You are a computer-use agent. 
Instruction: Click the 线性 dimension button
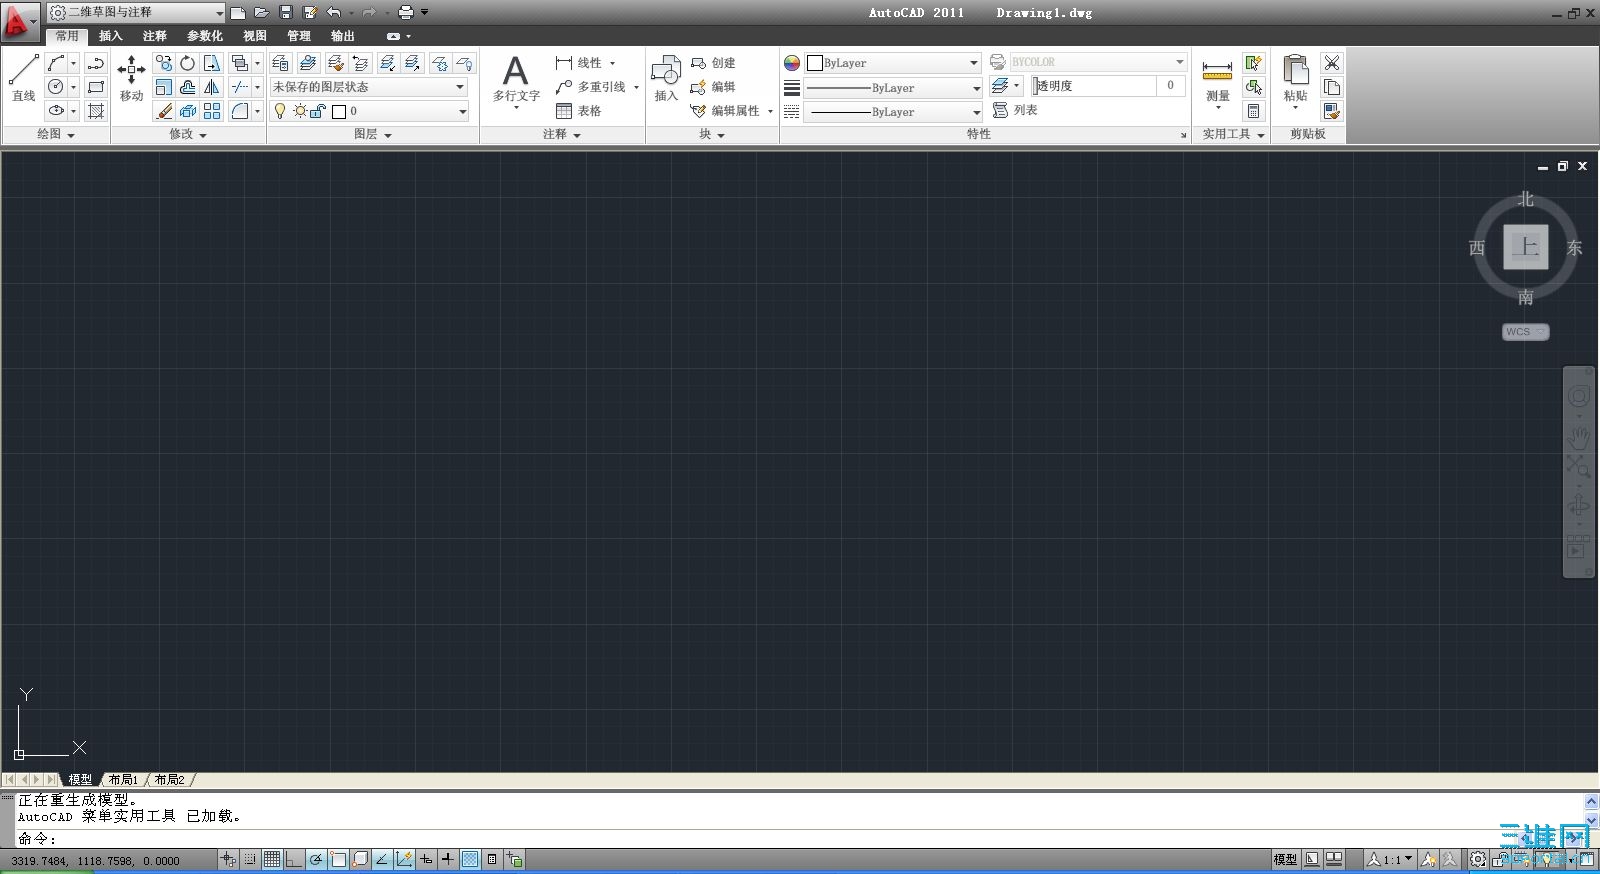[x=585, y=63]
